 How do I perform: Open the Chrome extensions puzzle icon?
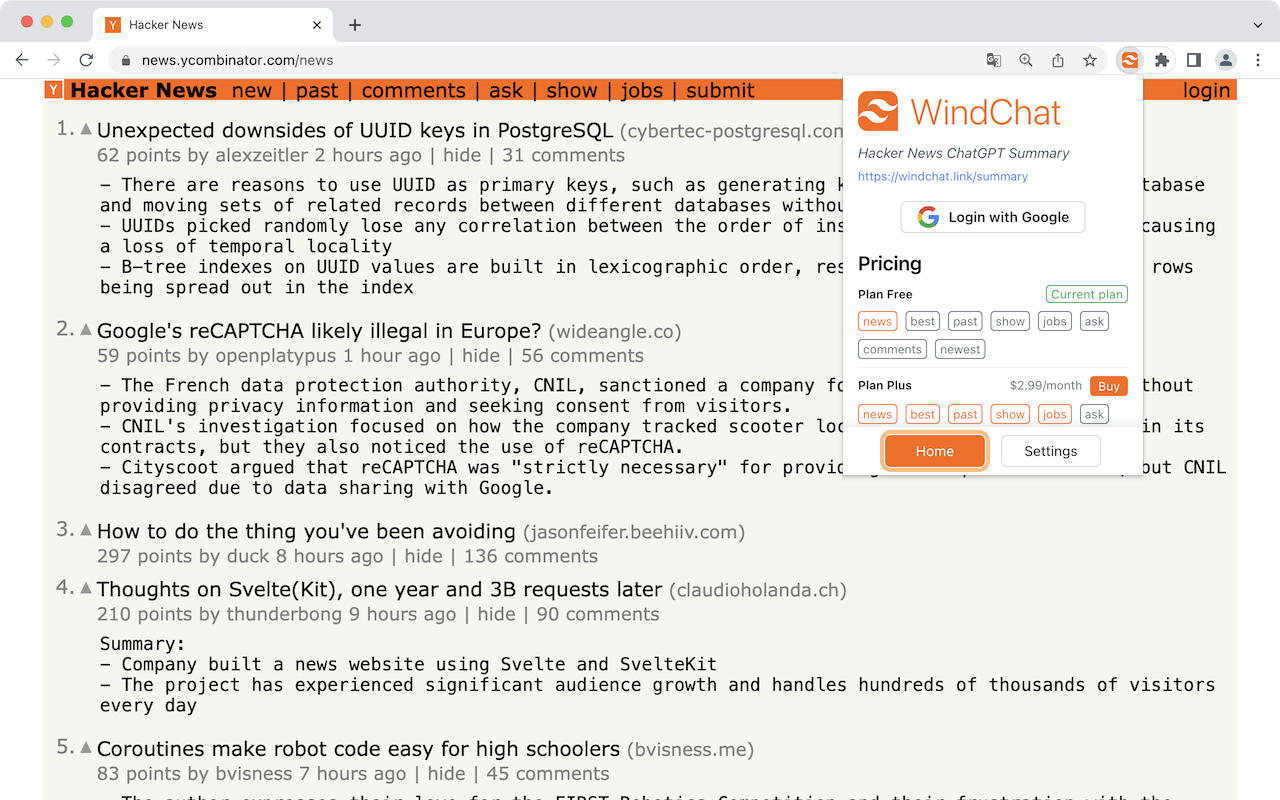pyautogui.click(x=1162, y=60)
